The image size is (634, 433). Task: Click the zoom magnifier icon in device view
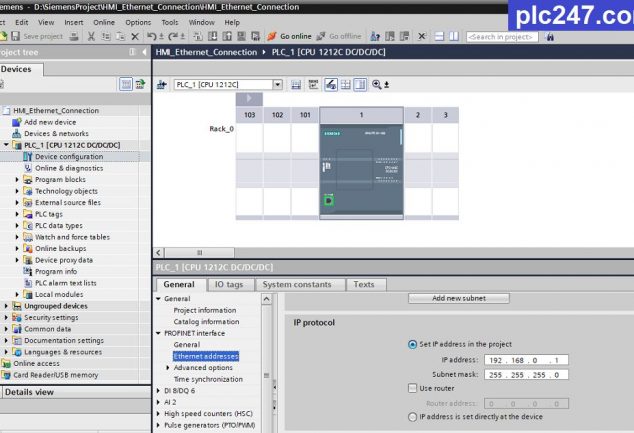(x=376, y=84)
